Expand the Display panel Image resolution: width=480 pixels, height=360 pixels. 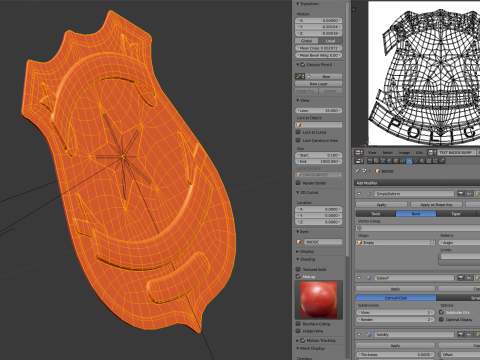point(298,252)
